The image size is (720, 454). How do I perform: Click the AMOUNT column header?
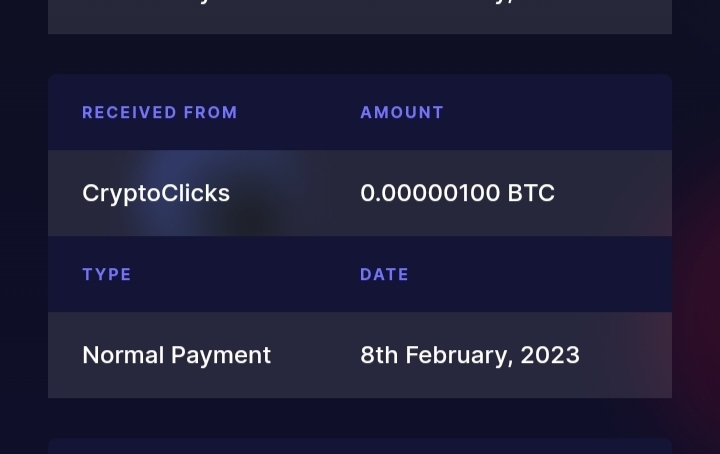click(402, 112)
